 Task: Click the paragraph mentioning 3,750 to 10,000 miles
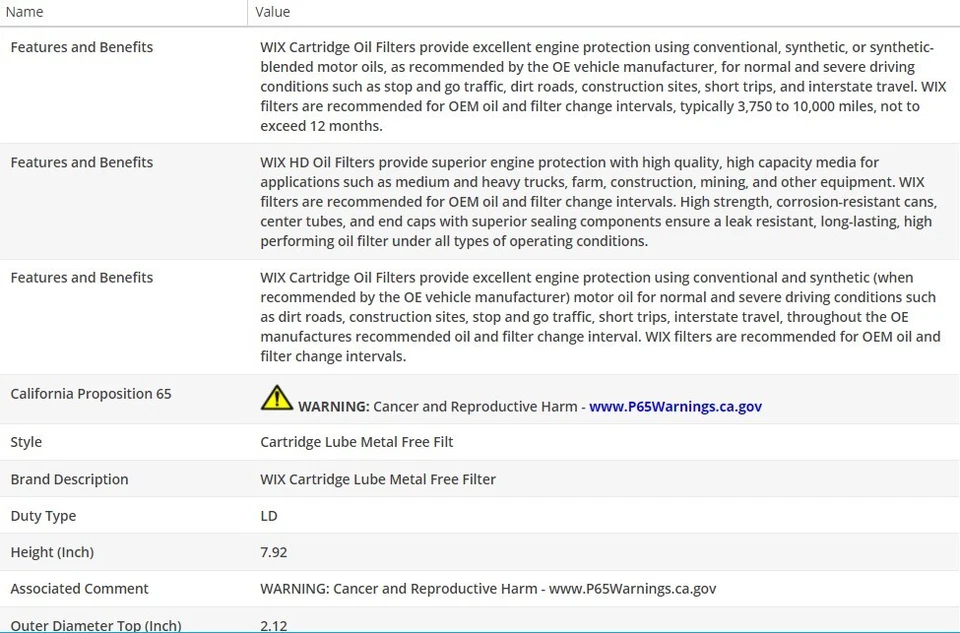click(x=603, y=86)
